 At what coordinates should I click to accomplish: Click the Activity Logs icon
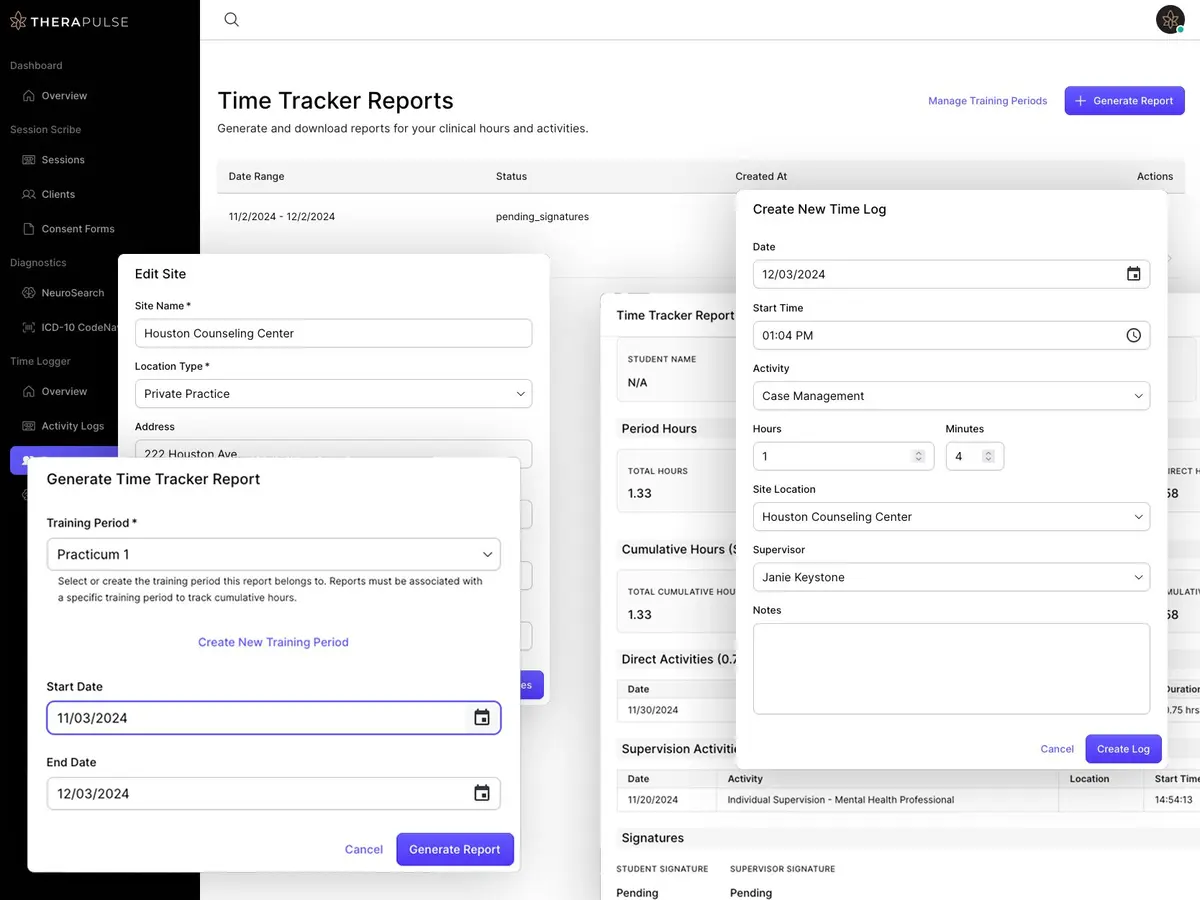pyautogui.click(x=29, y=426)
